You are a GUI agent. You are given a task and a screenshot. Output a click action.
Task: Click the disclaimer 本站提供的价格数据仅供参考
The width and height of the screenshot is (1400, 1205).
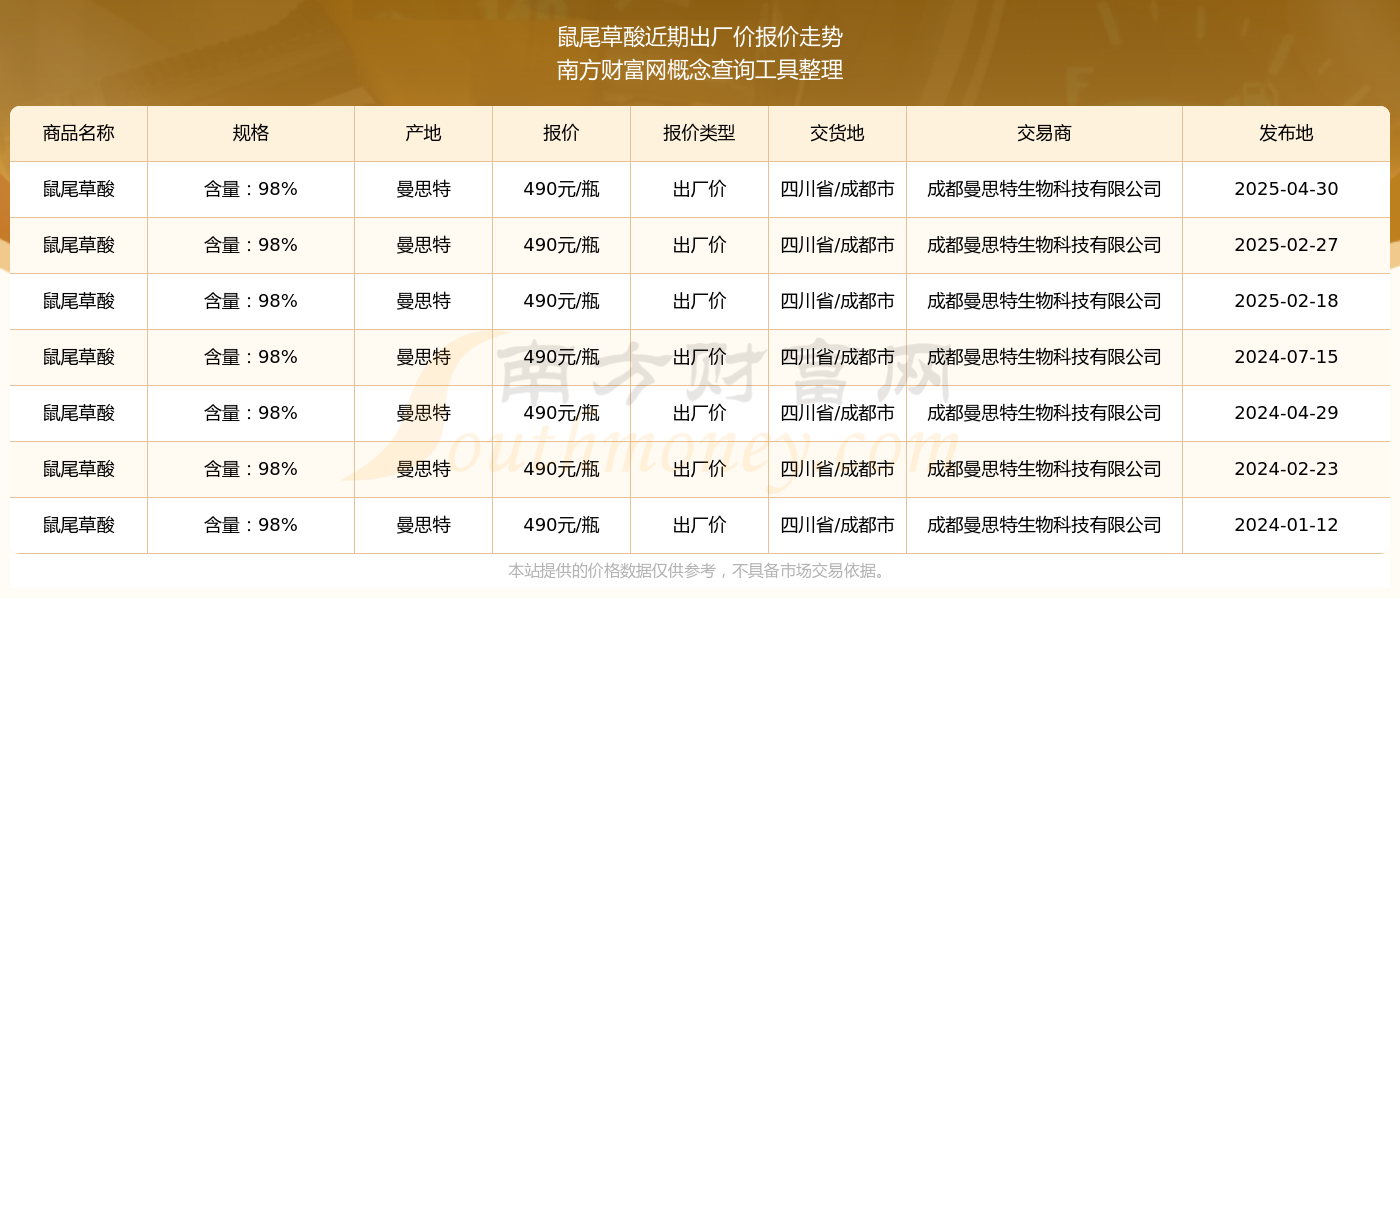point(612,571)
